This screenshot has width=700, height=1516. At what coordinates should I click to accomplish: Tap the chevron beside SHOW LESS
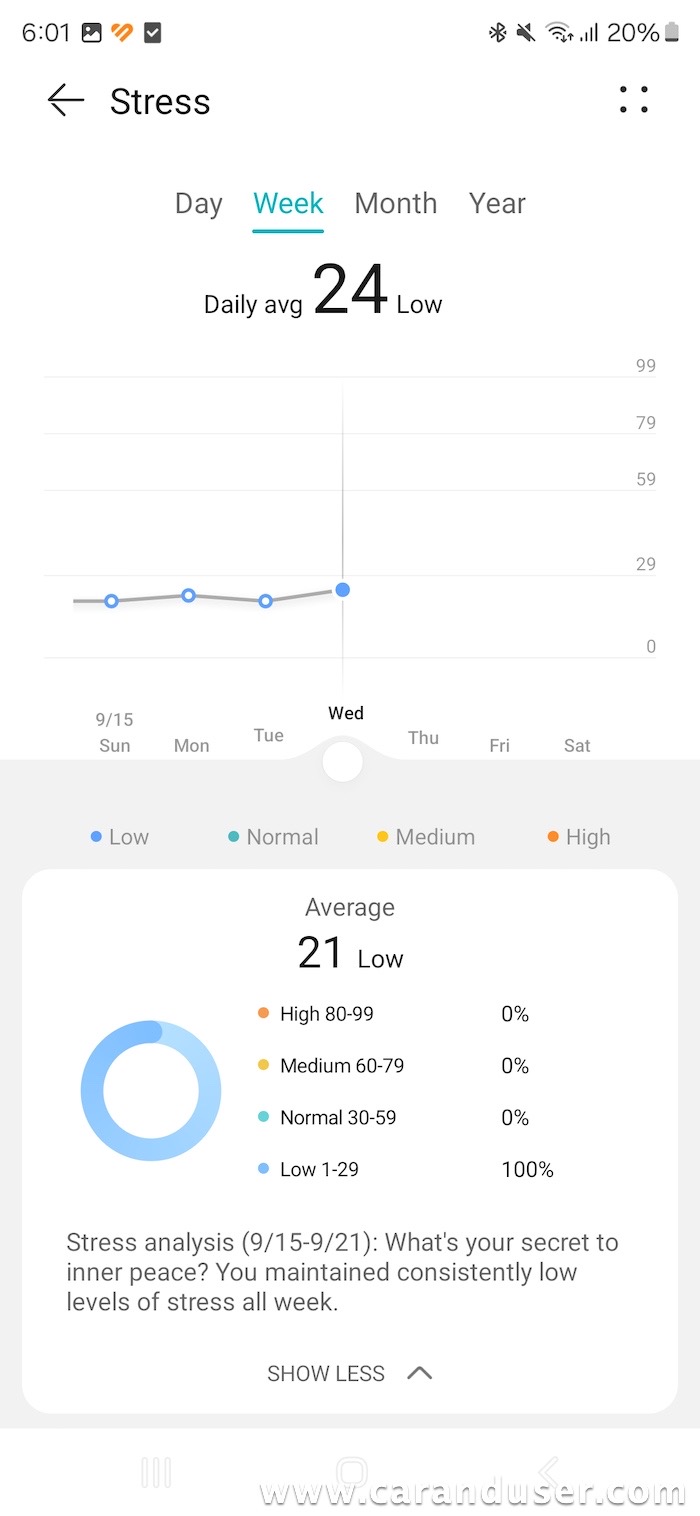pyautogui.click(x=420, y=1373)
